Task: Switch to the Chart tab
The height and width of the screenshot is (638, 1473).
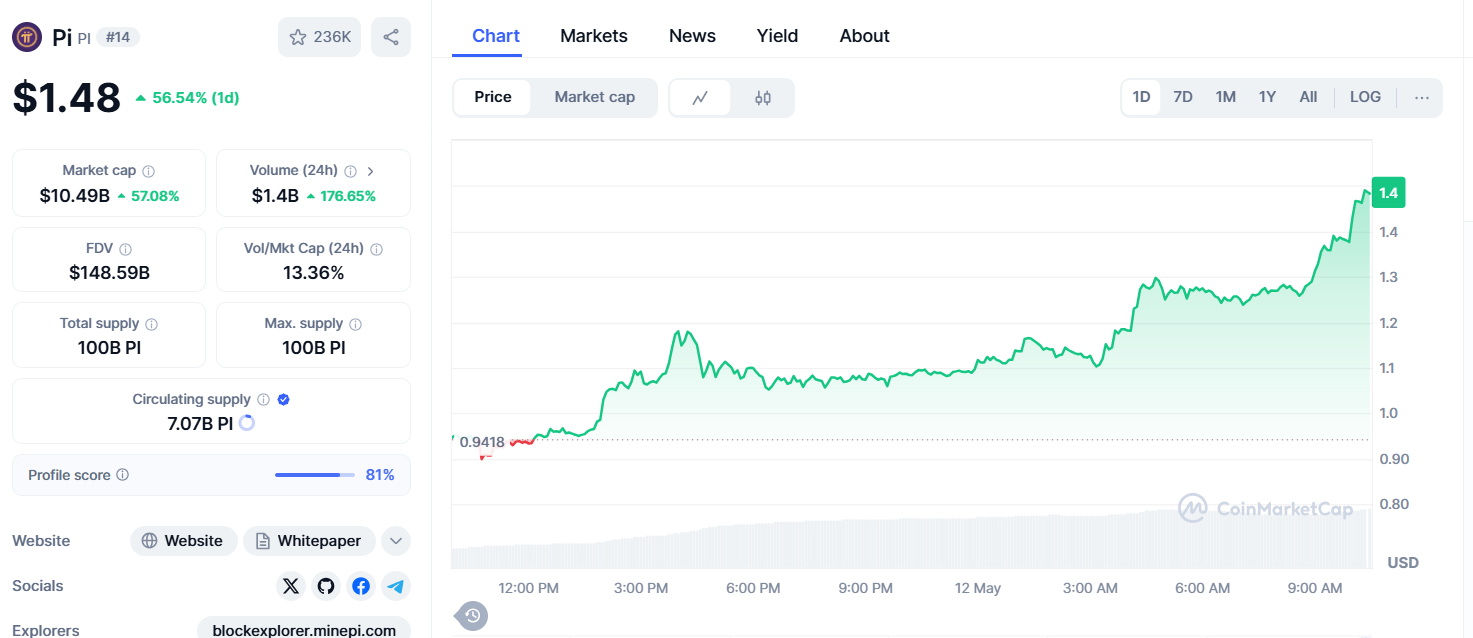Action: tap(496, 36)
